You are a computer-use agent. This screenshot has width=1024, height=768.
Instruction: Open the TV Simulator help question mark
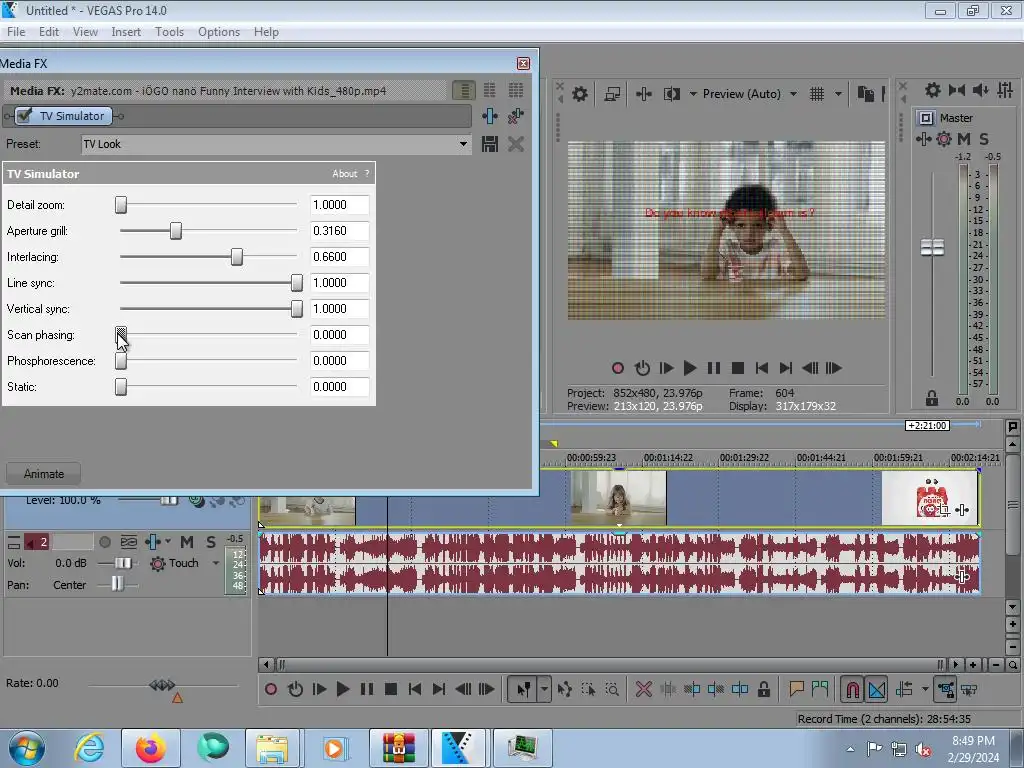[367, 174]
